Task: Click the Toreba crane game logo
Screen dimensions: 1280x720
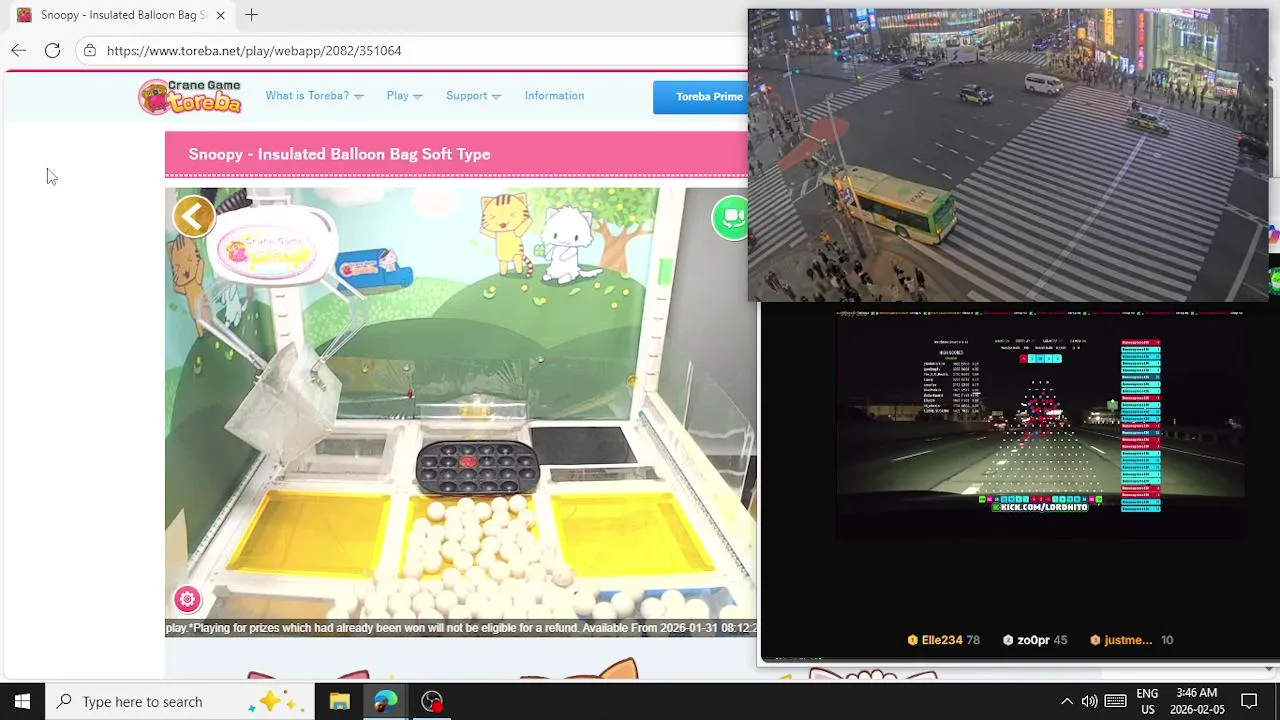Action: point(191,96)
